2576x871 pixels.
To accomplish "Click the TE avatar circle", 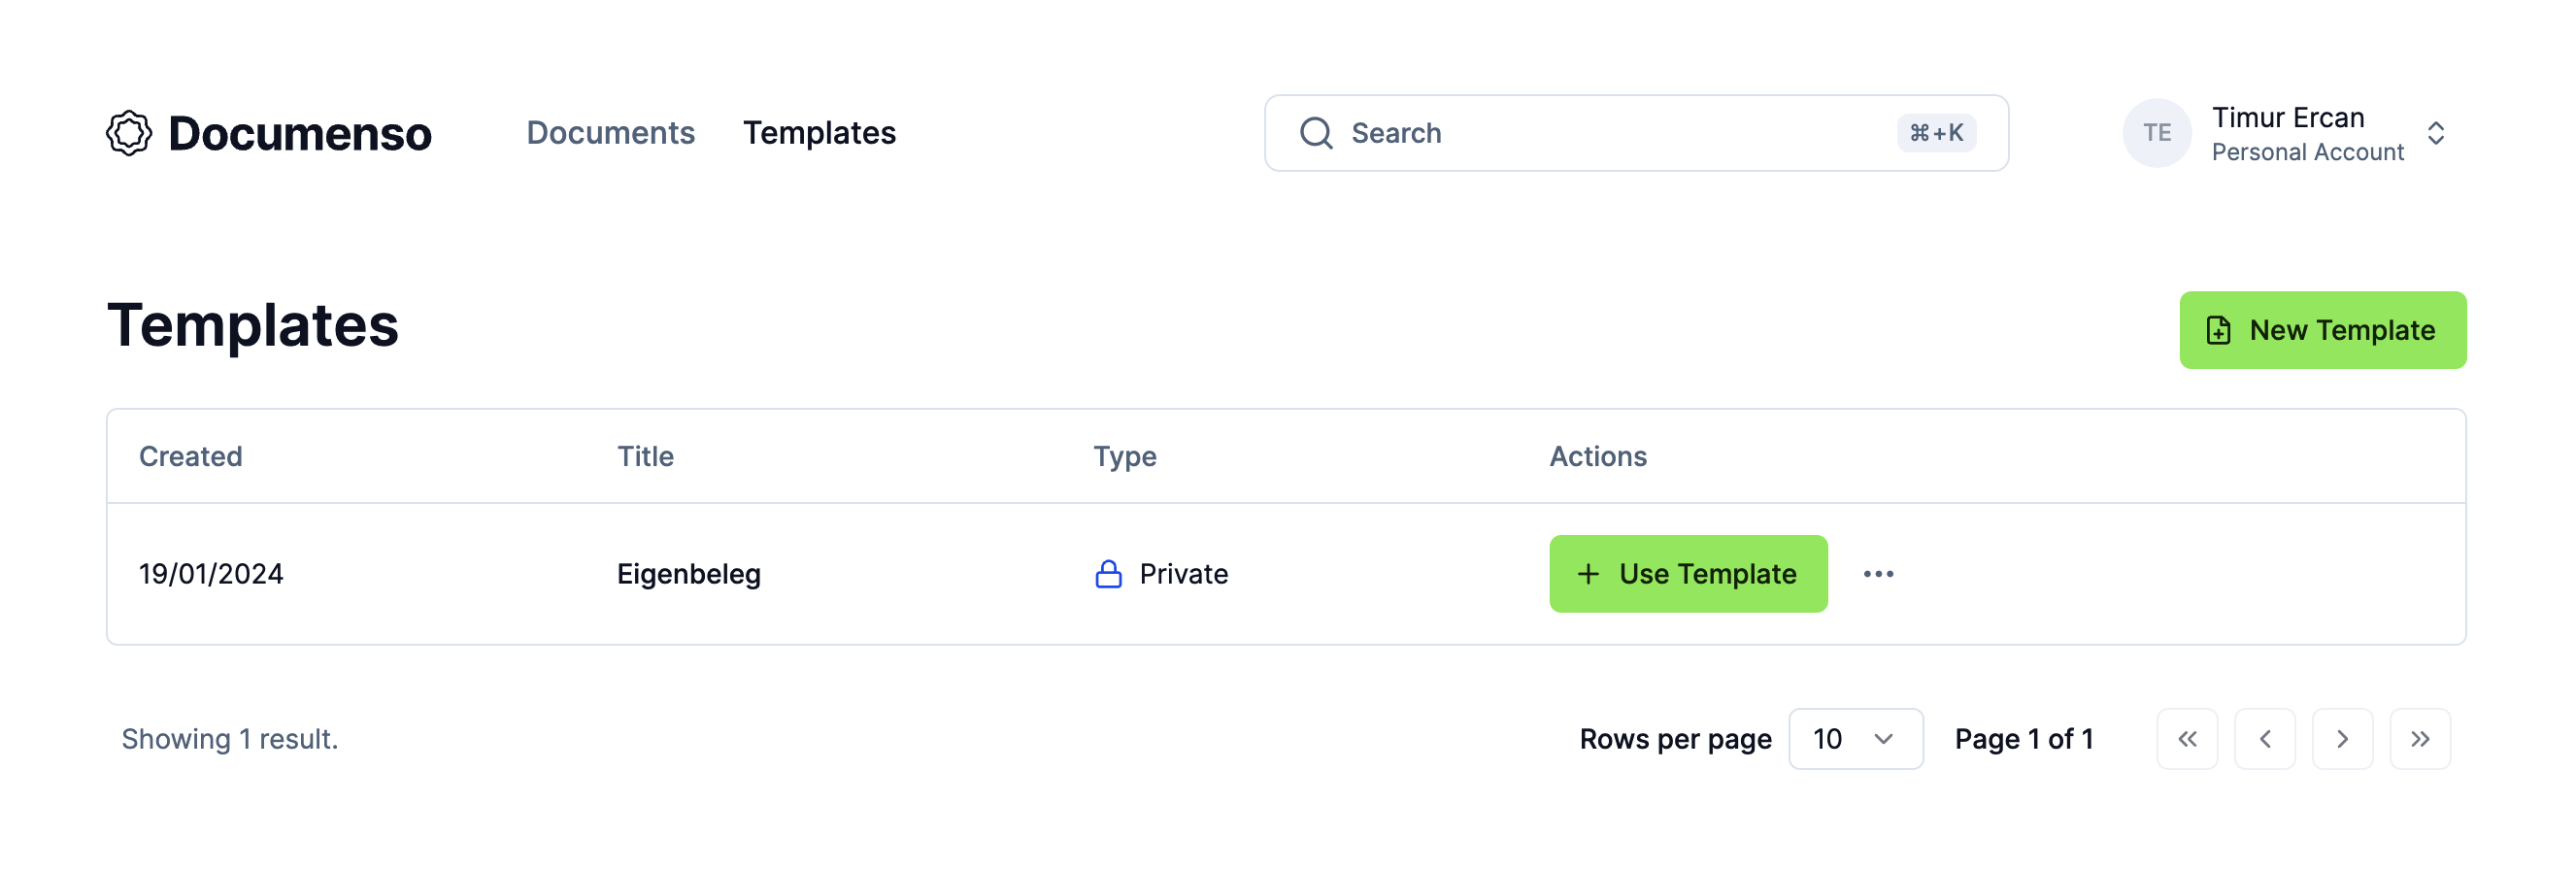I will 2156,133.
